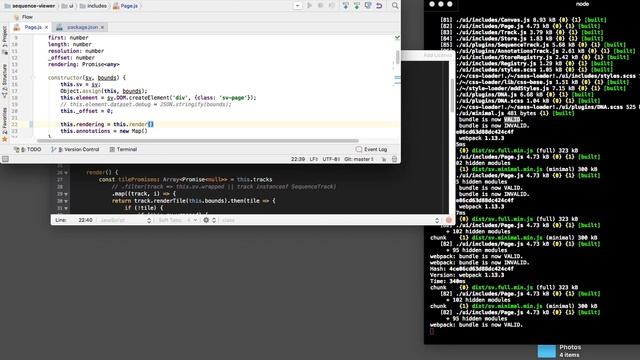Click the read-only lock icon in status bar
The width and height of the screenshot is (640, 360).
[384, 159]
